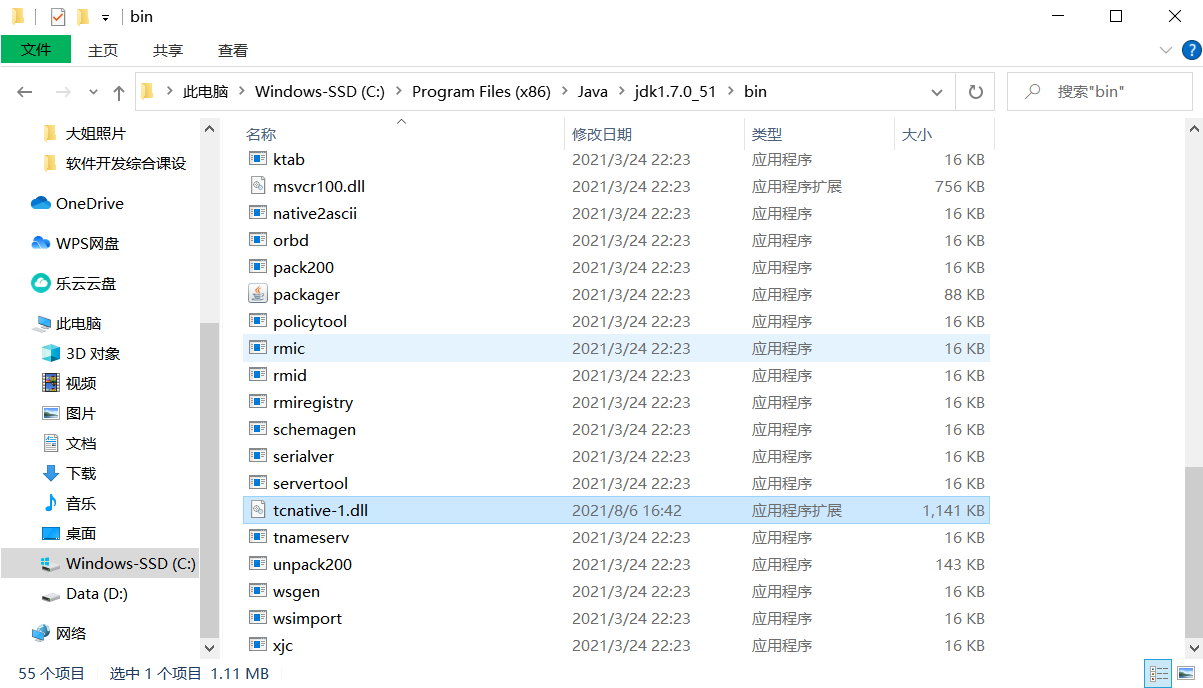The image size is (1203, 688).
Task: Toggle the details view button in status bar
Action: (1158, 673)
